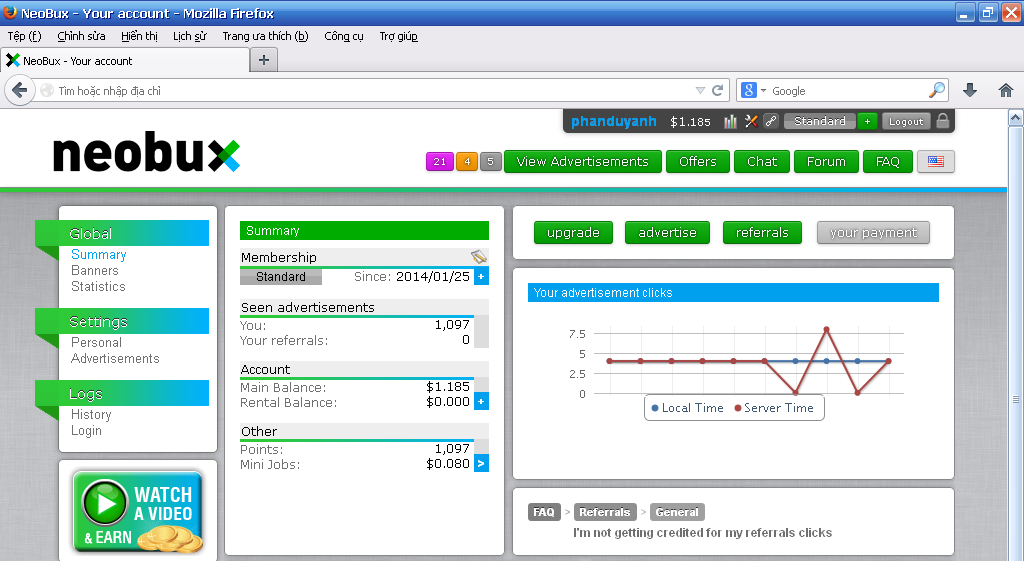Open the Công cụ menu

pos(344,36)
